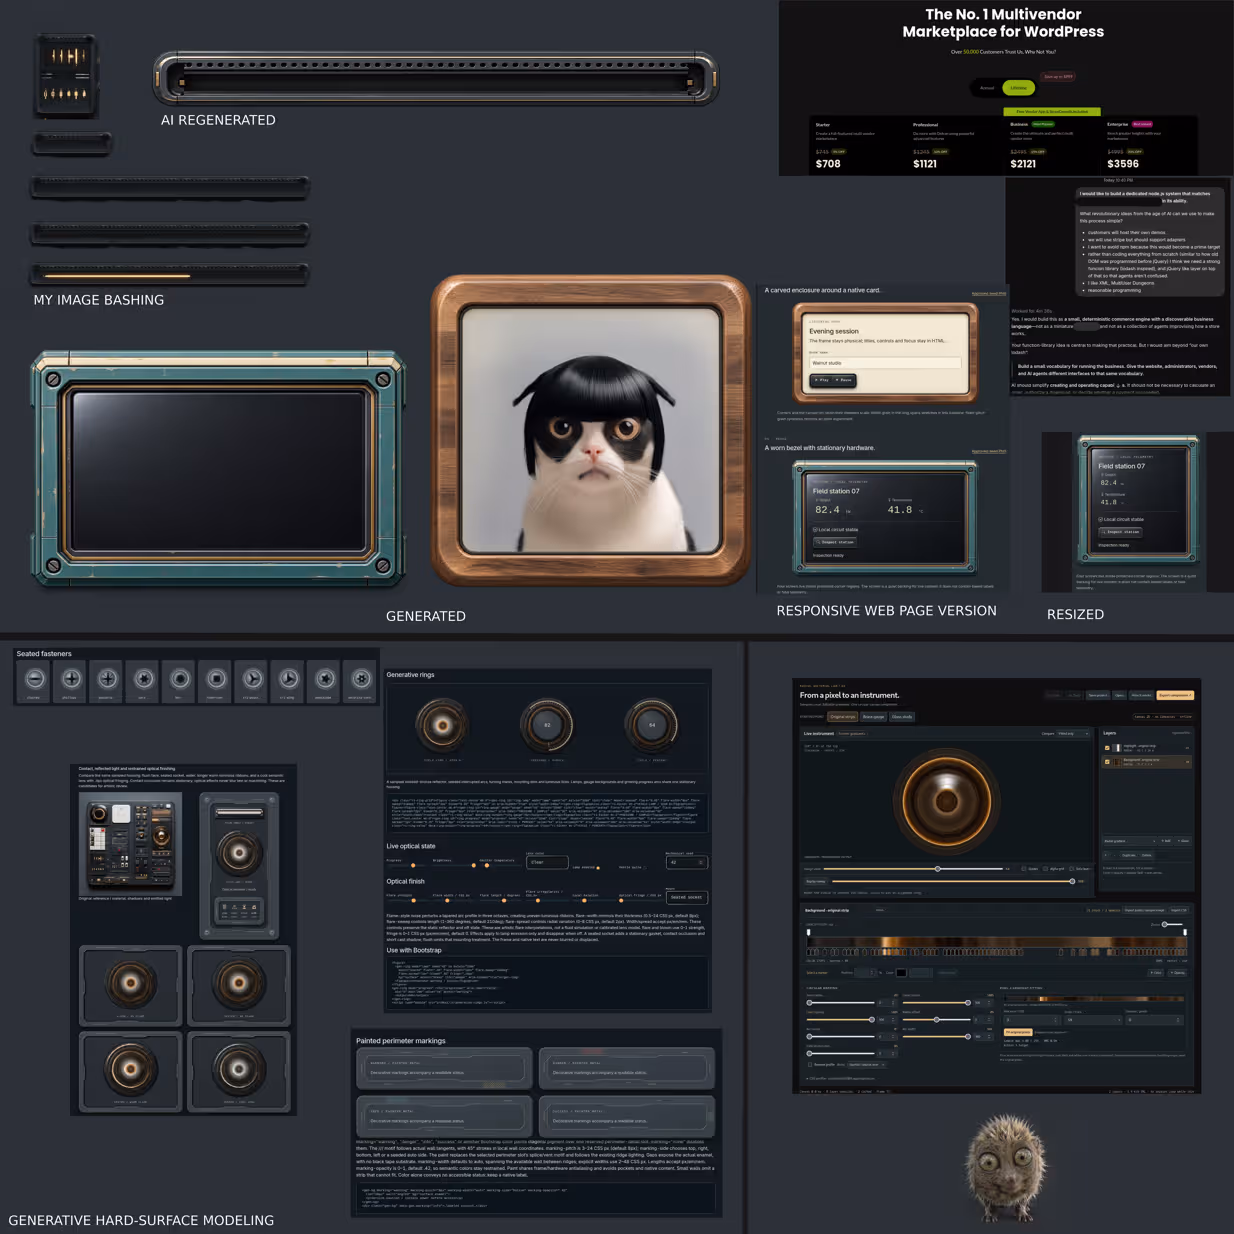Click the Walnut studio input field
1234x1234 pixels.
click(x=885, y=363)
